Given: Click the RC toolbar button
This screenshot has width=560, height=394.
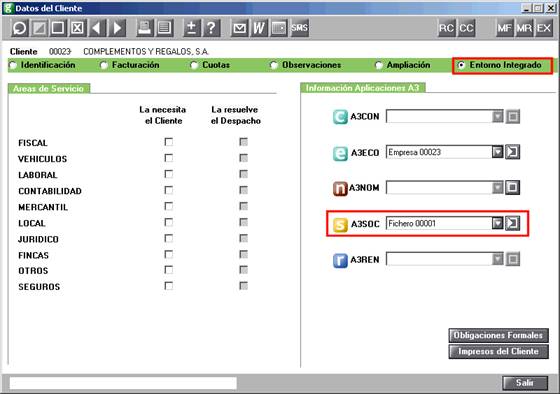Looking at the screenshot, I should (x=446, y=28).
